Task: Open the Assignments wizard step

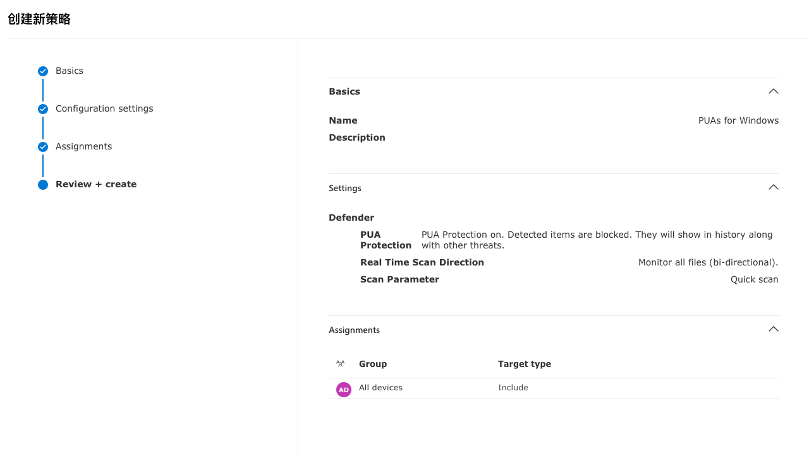Action: pos(84,146)
